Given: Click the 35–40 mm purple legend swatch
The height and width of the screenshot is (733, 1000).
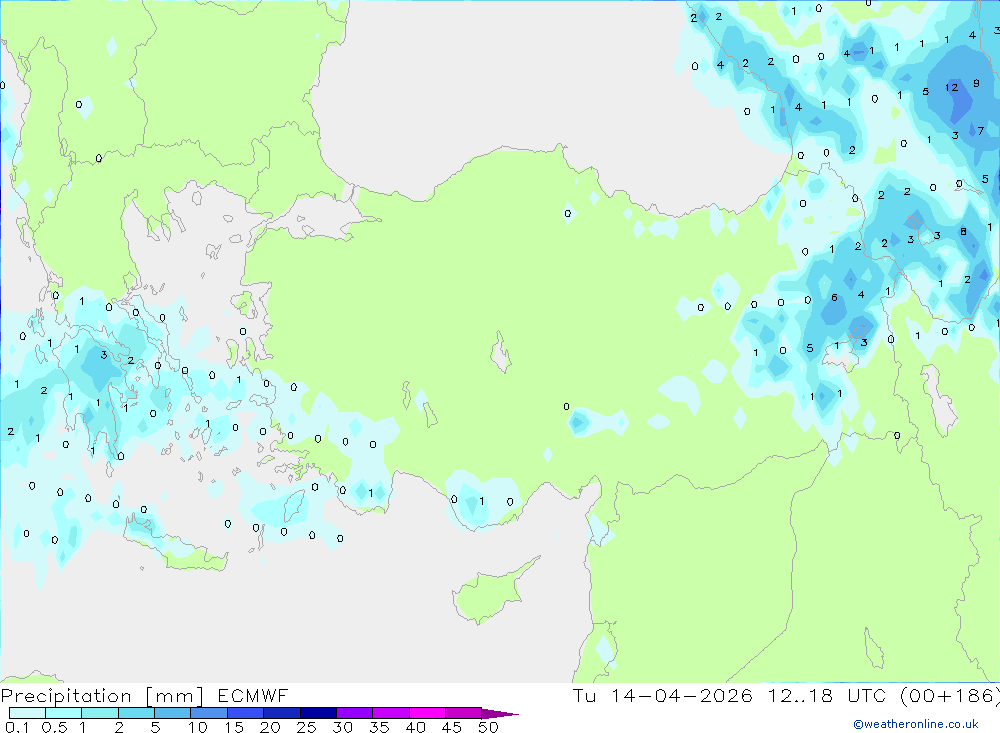Looking at the screenshot, I should click(x=390, y=713).
